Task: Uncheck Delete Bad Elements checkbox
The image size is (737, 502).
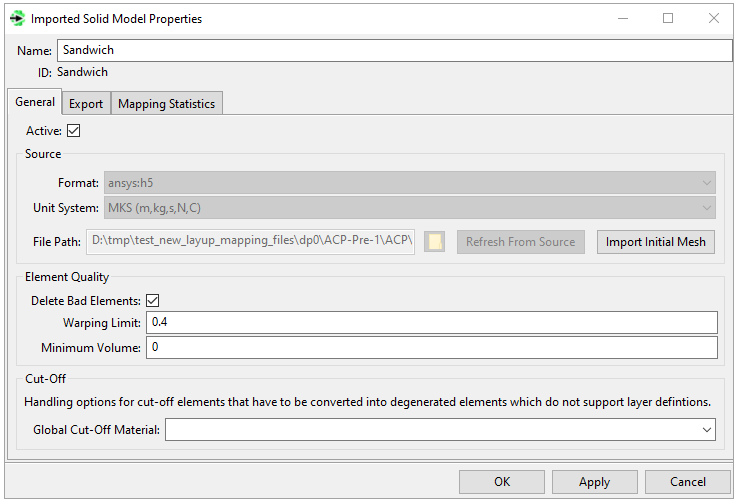Action: 153,300
